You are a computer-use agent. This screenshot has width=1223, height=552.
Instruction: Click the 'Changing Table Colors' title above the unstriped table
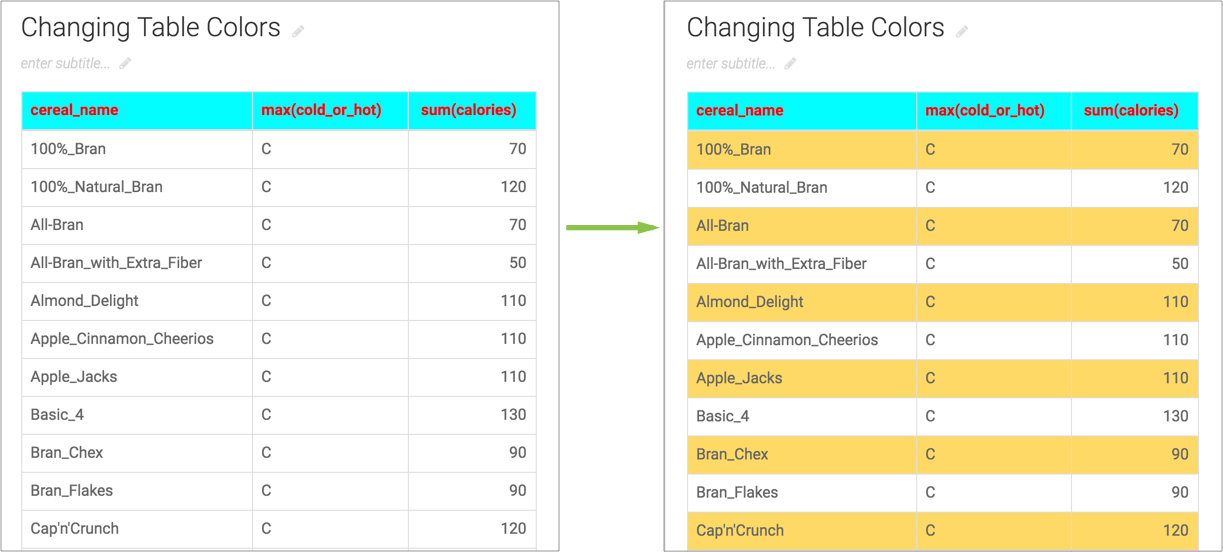[x=151, y=28]
